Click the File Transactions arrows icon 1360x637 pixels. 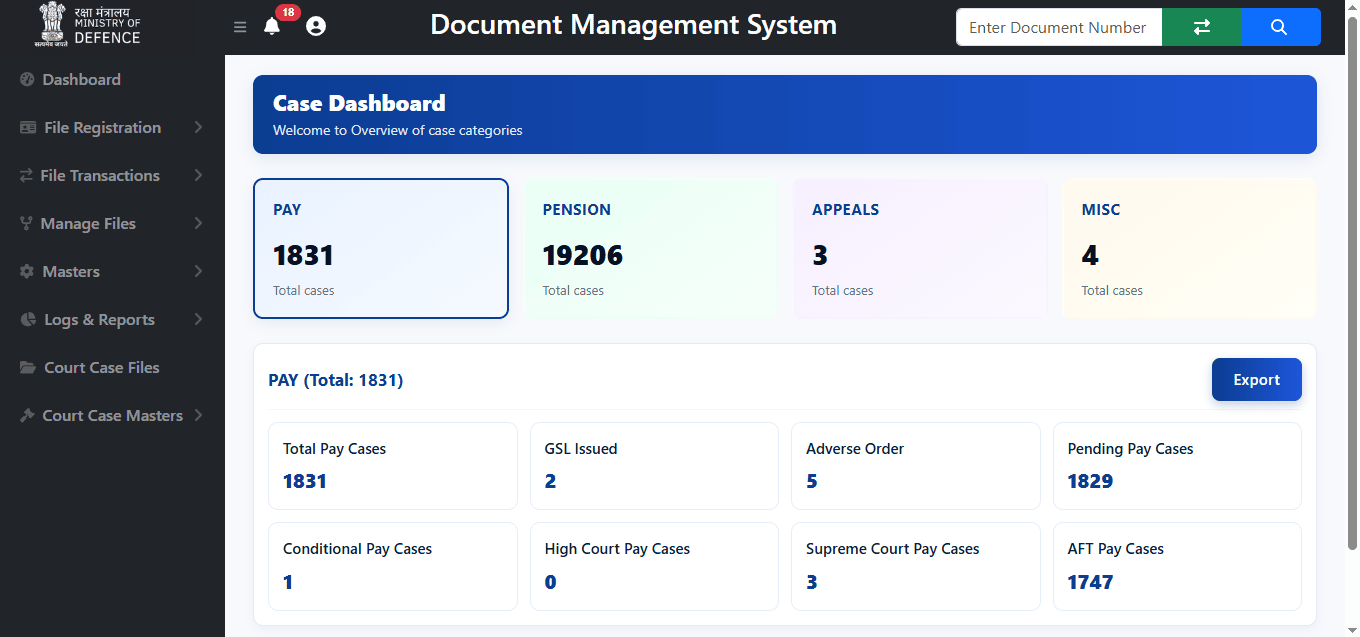pyautogui.click(x=26, y=175)
